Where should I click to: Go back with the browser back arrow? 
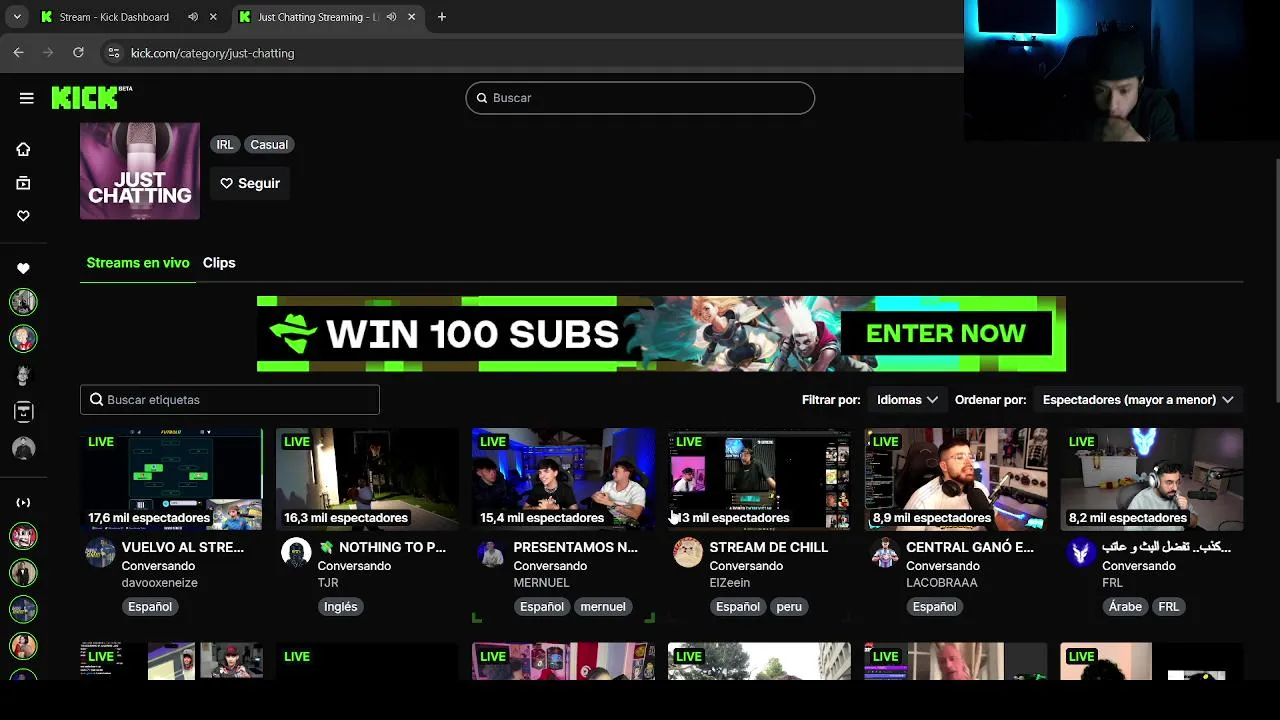(18, 53)
